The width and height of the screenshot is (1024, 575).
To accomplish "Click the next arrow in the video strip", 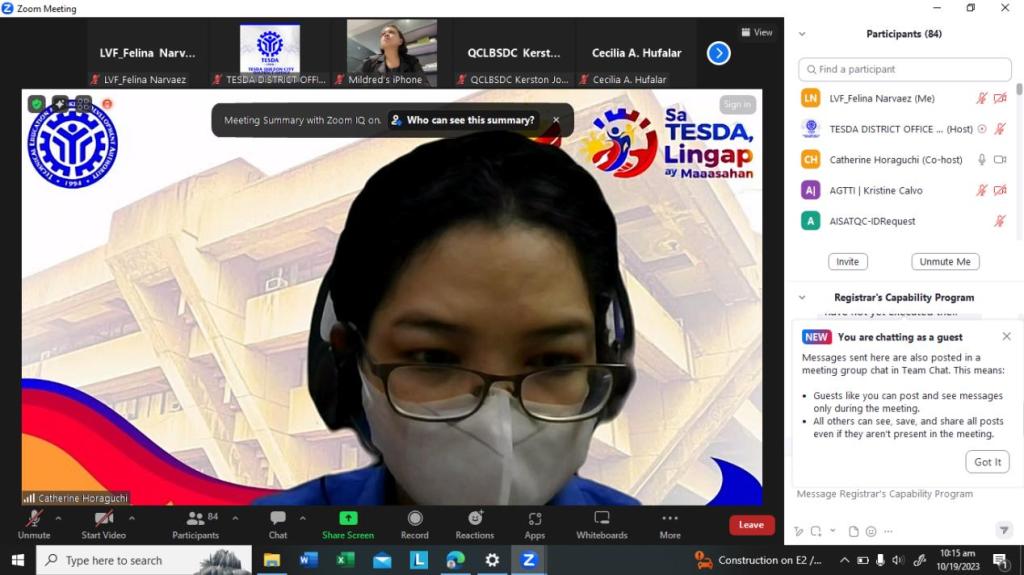I will coord(718,53).
